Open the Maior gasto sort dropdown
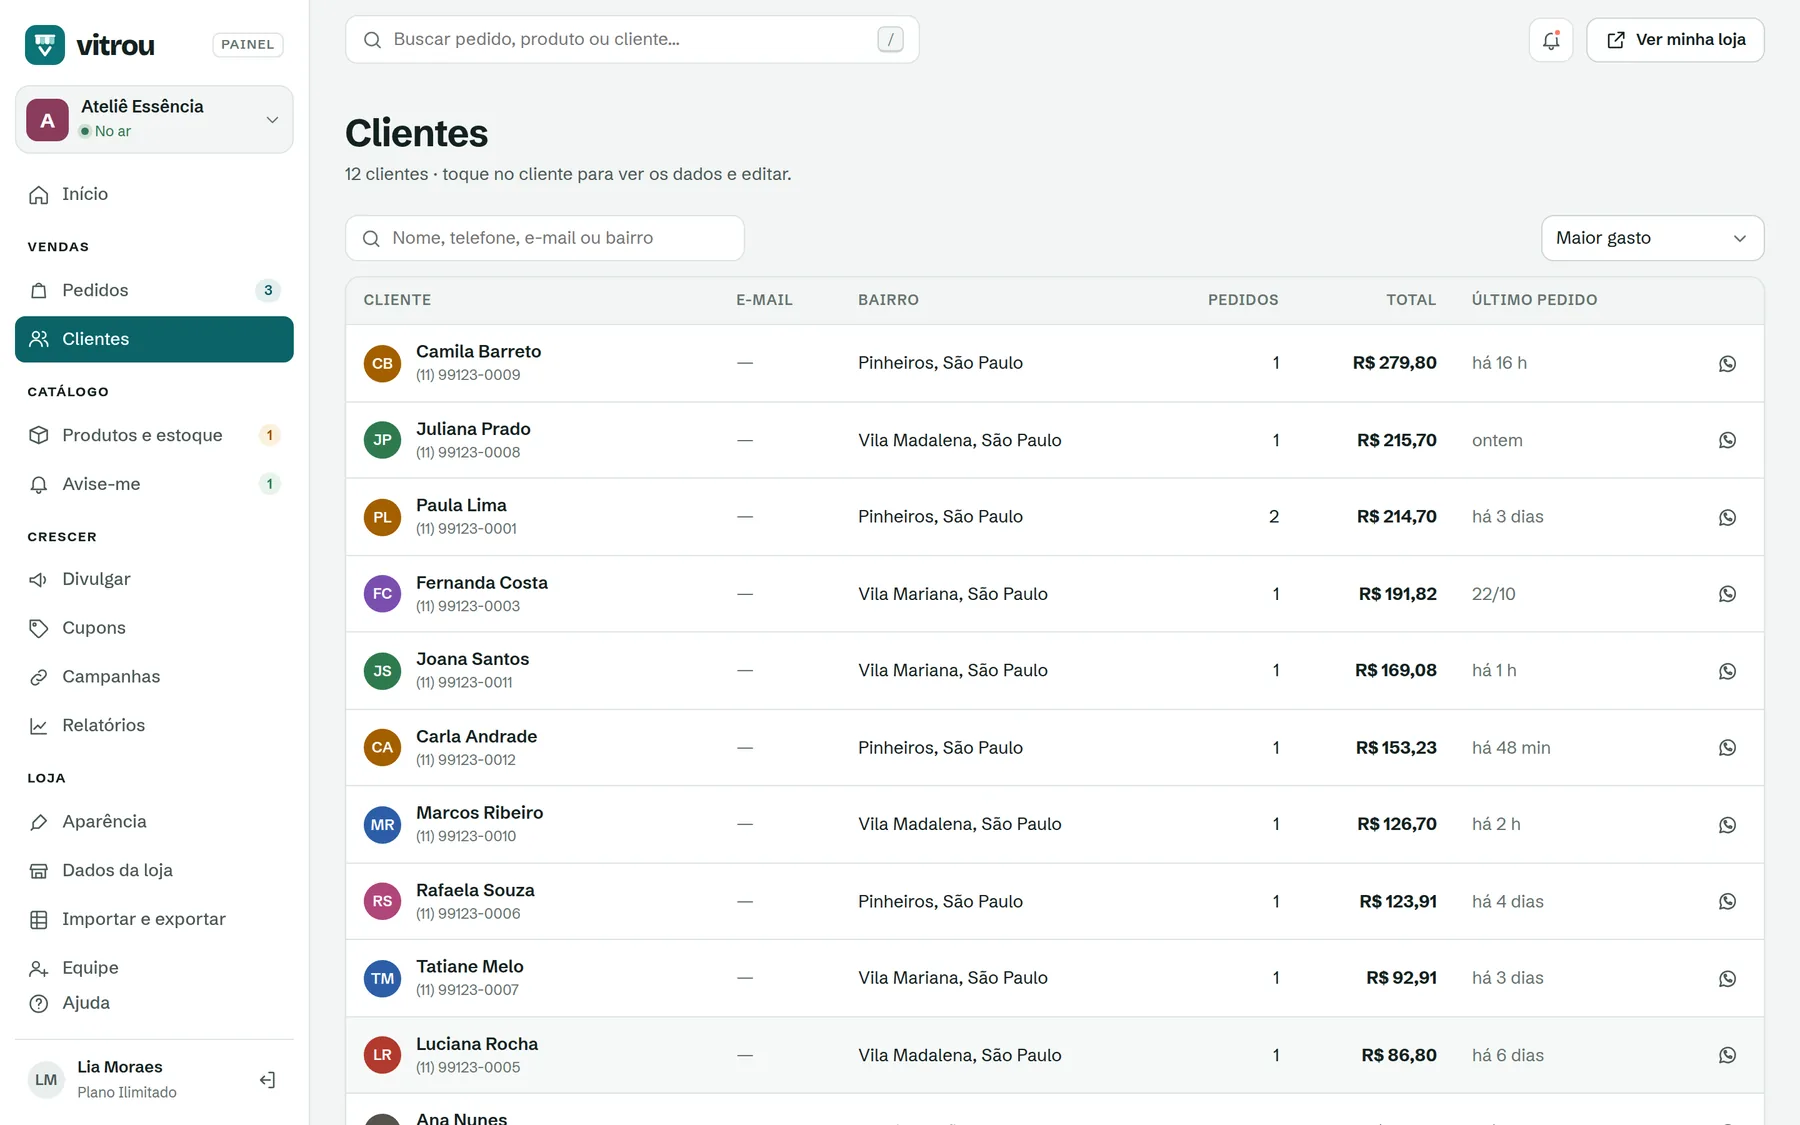Screen dimensions: 1800x1125 click(x=1652, y=238)
